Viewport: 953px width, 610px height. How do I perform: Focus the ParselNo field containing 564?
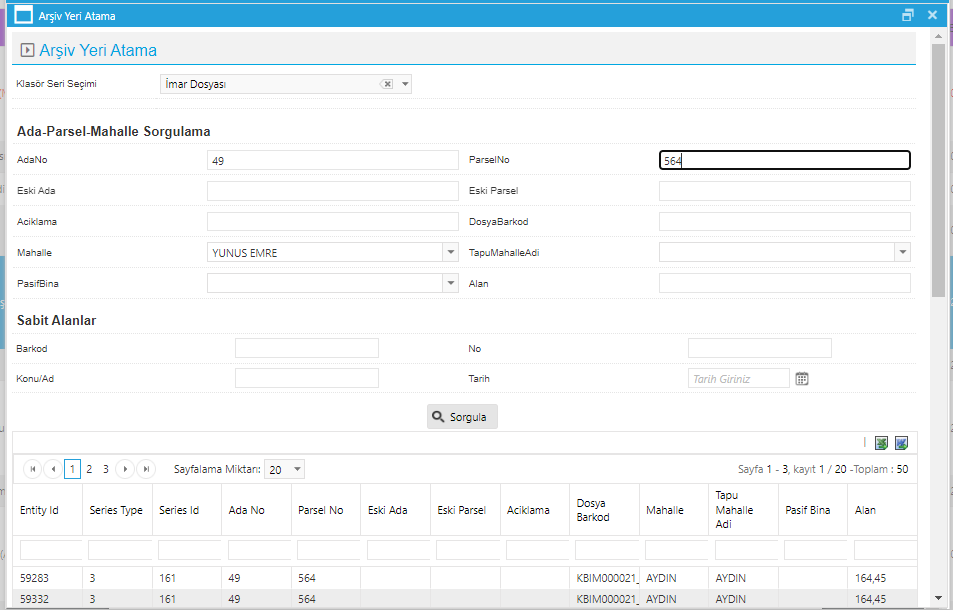pos(785,160)
